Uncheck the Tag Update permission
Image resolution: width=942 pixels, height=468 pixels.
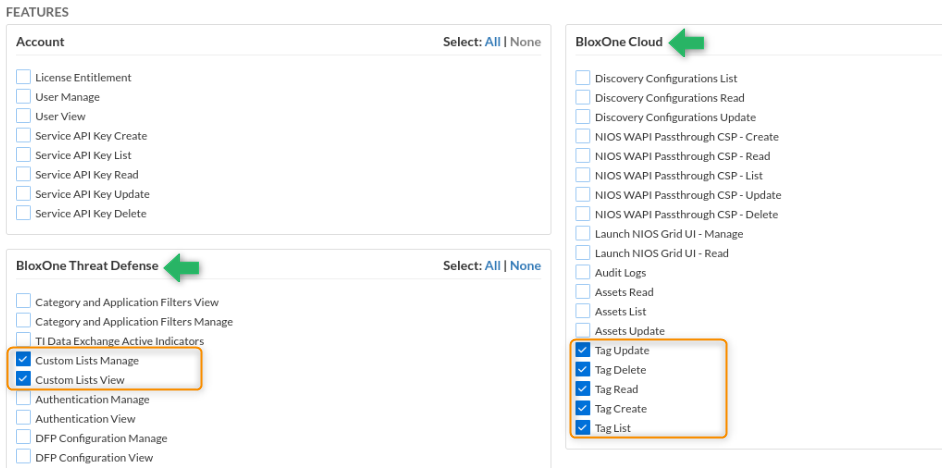(x=583, y=350)
